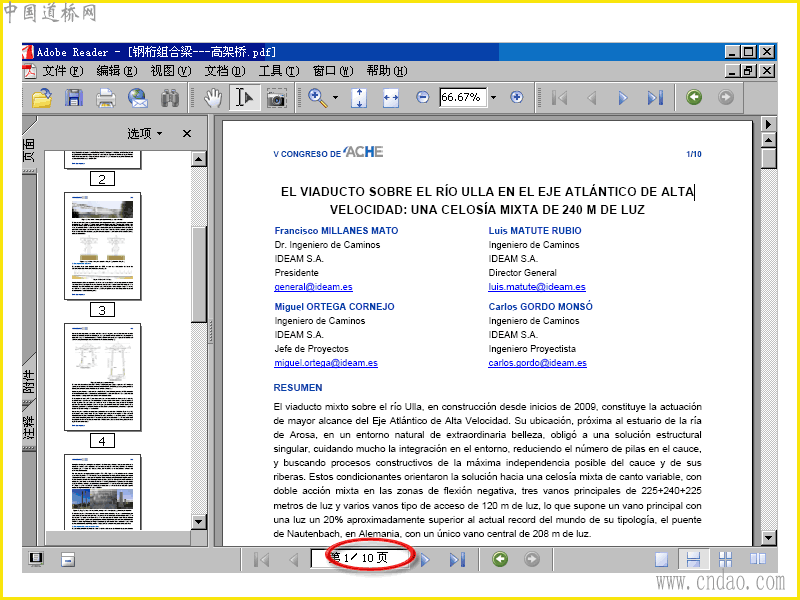Print the document using the printer icon
Image resolution: width=800 pixels, height=600 pixels.
tap(105, 98)
